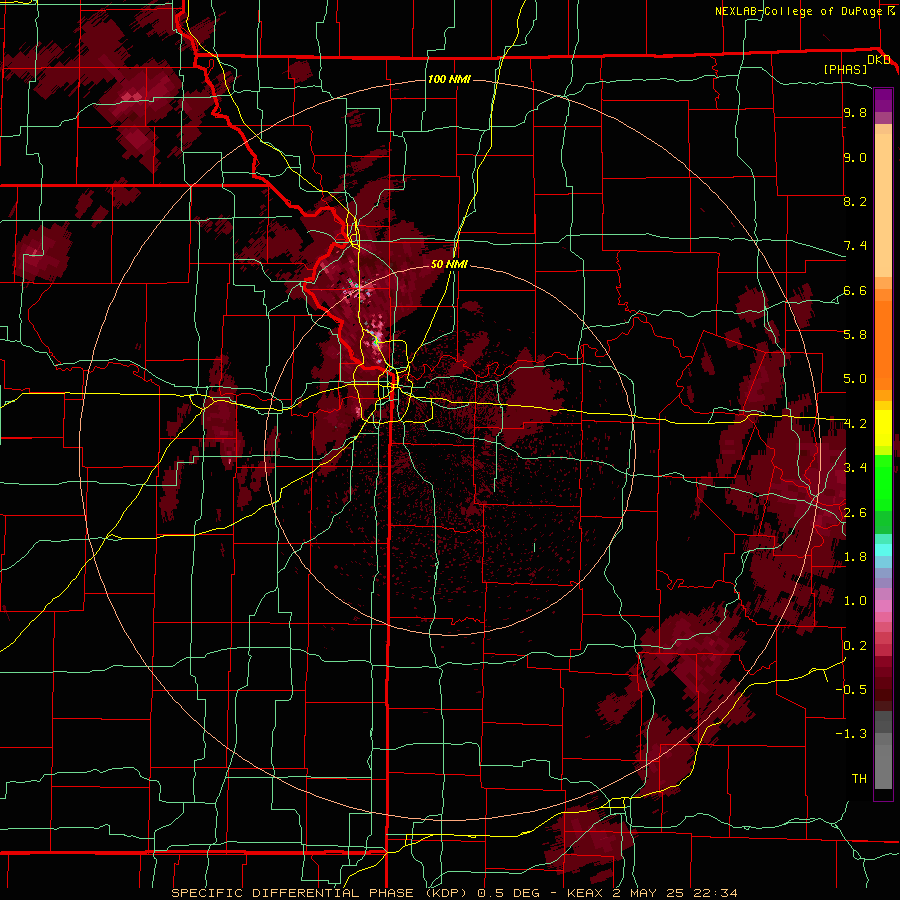Click the TH threshold label on the legend

pyautogui.click(x=859, y=778)
